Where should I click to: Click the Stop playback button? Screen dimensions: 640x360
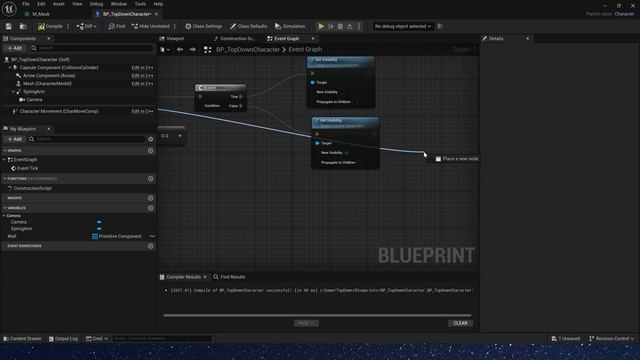(x=340, y=26)
